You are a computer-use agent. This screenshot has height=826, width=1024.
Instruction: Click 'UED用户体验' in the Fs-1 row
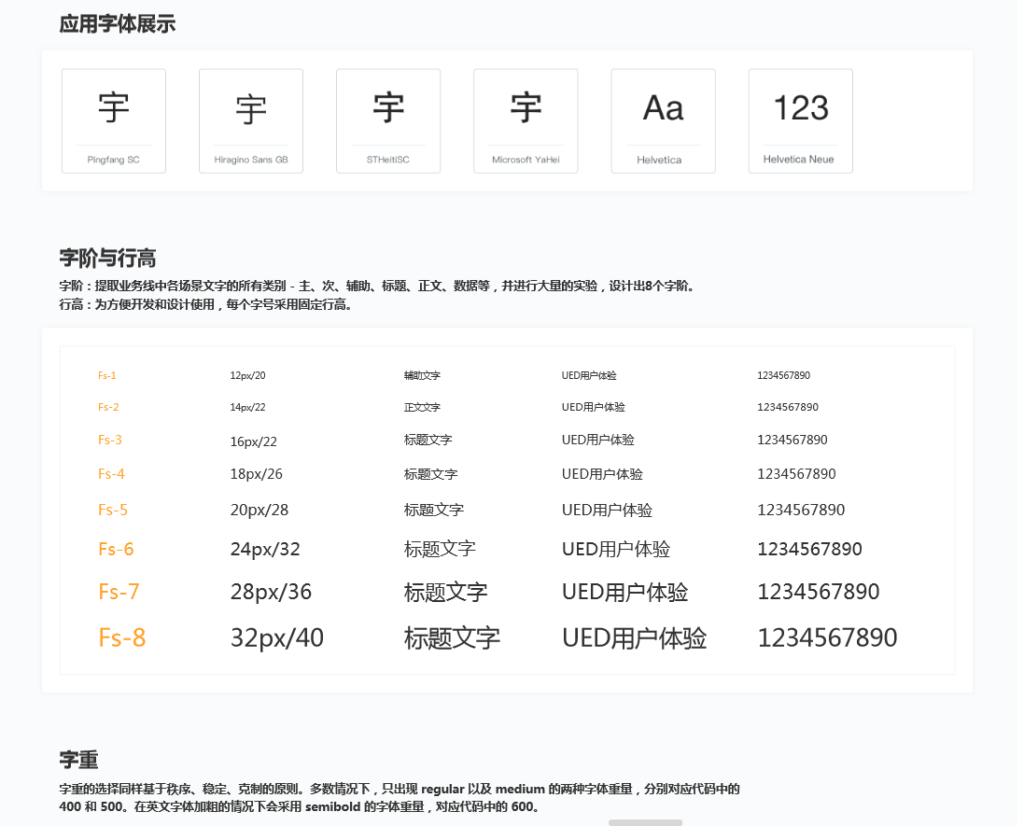[x=588, y=375]
